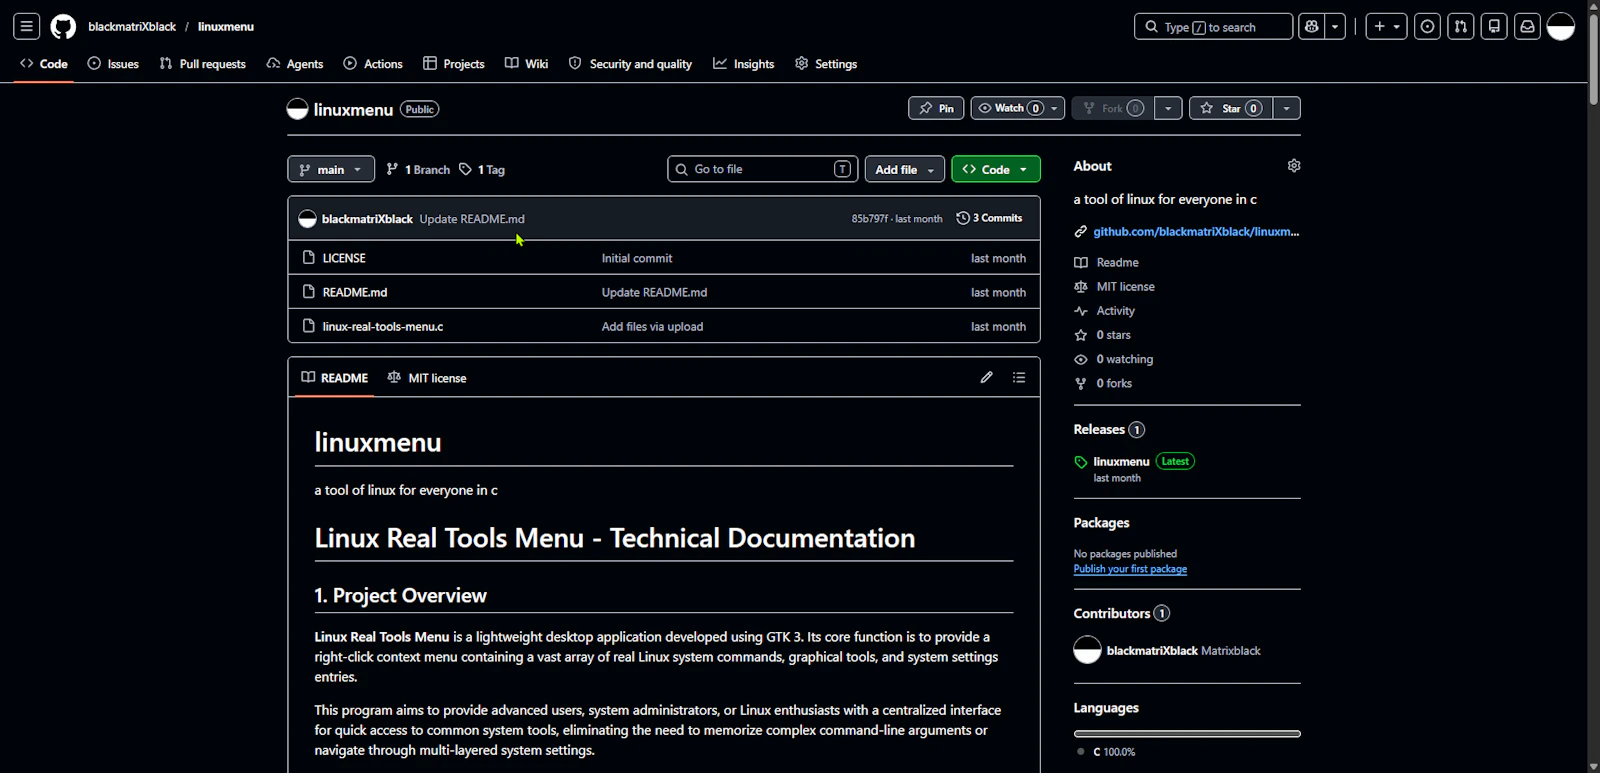Open the Update README.md commit message

(472, 219)
